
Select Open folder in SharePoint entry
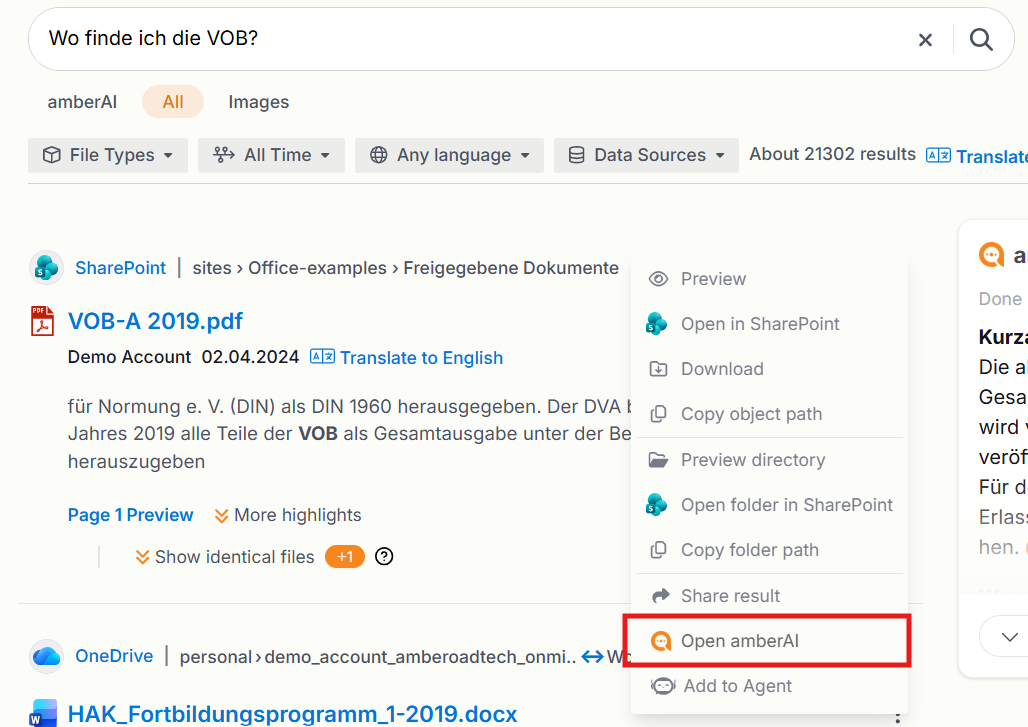pyautogui.click(x=770, y=505)
